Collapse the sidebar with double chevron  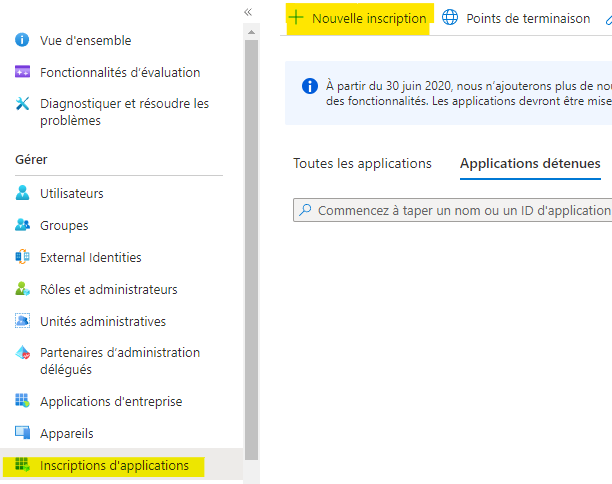pos(248,11)
